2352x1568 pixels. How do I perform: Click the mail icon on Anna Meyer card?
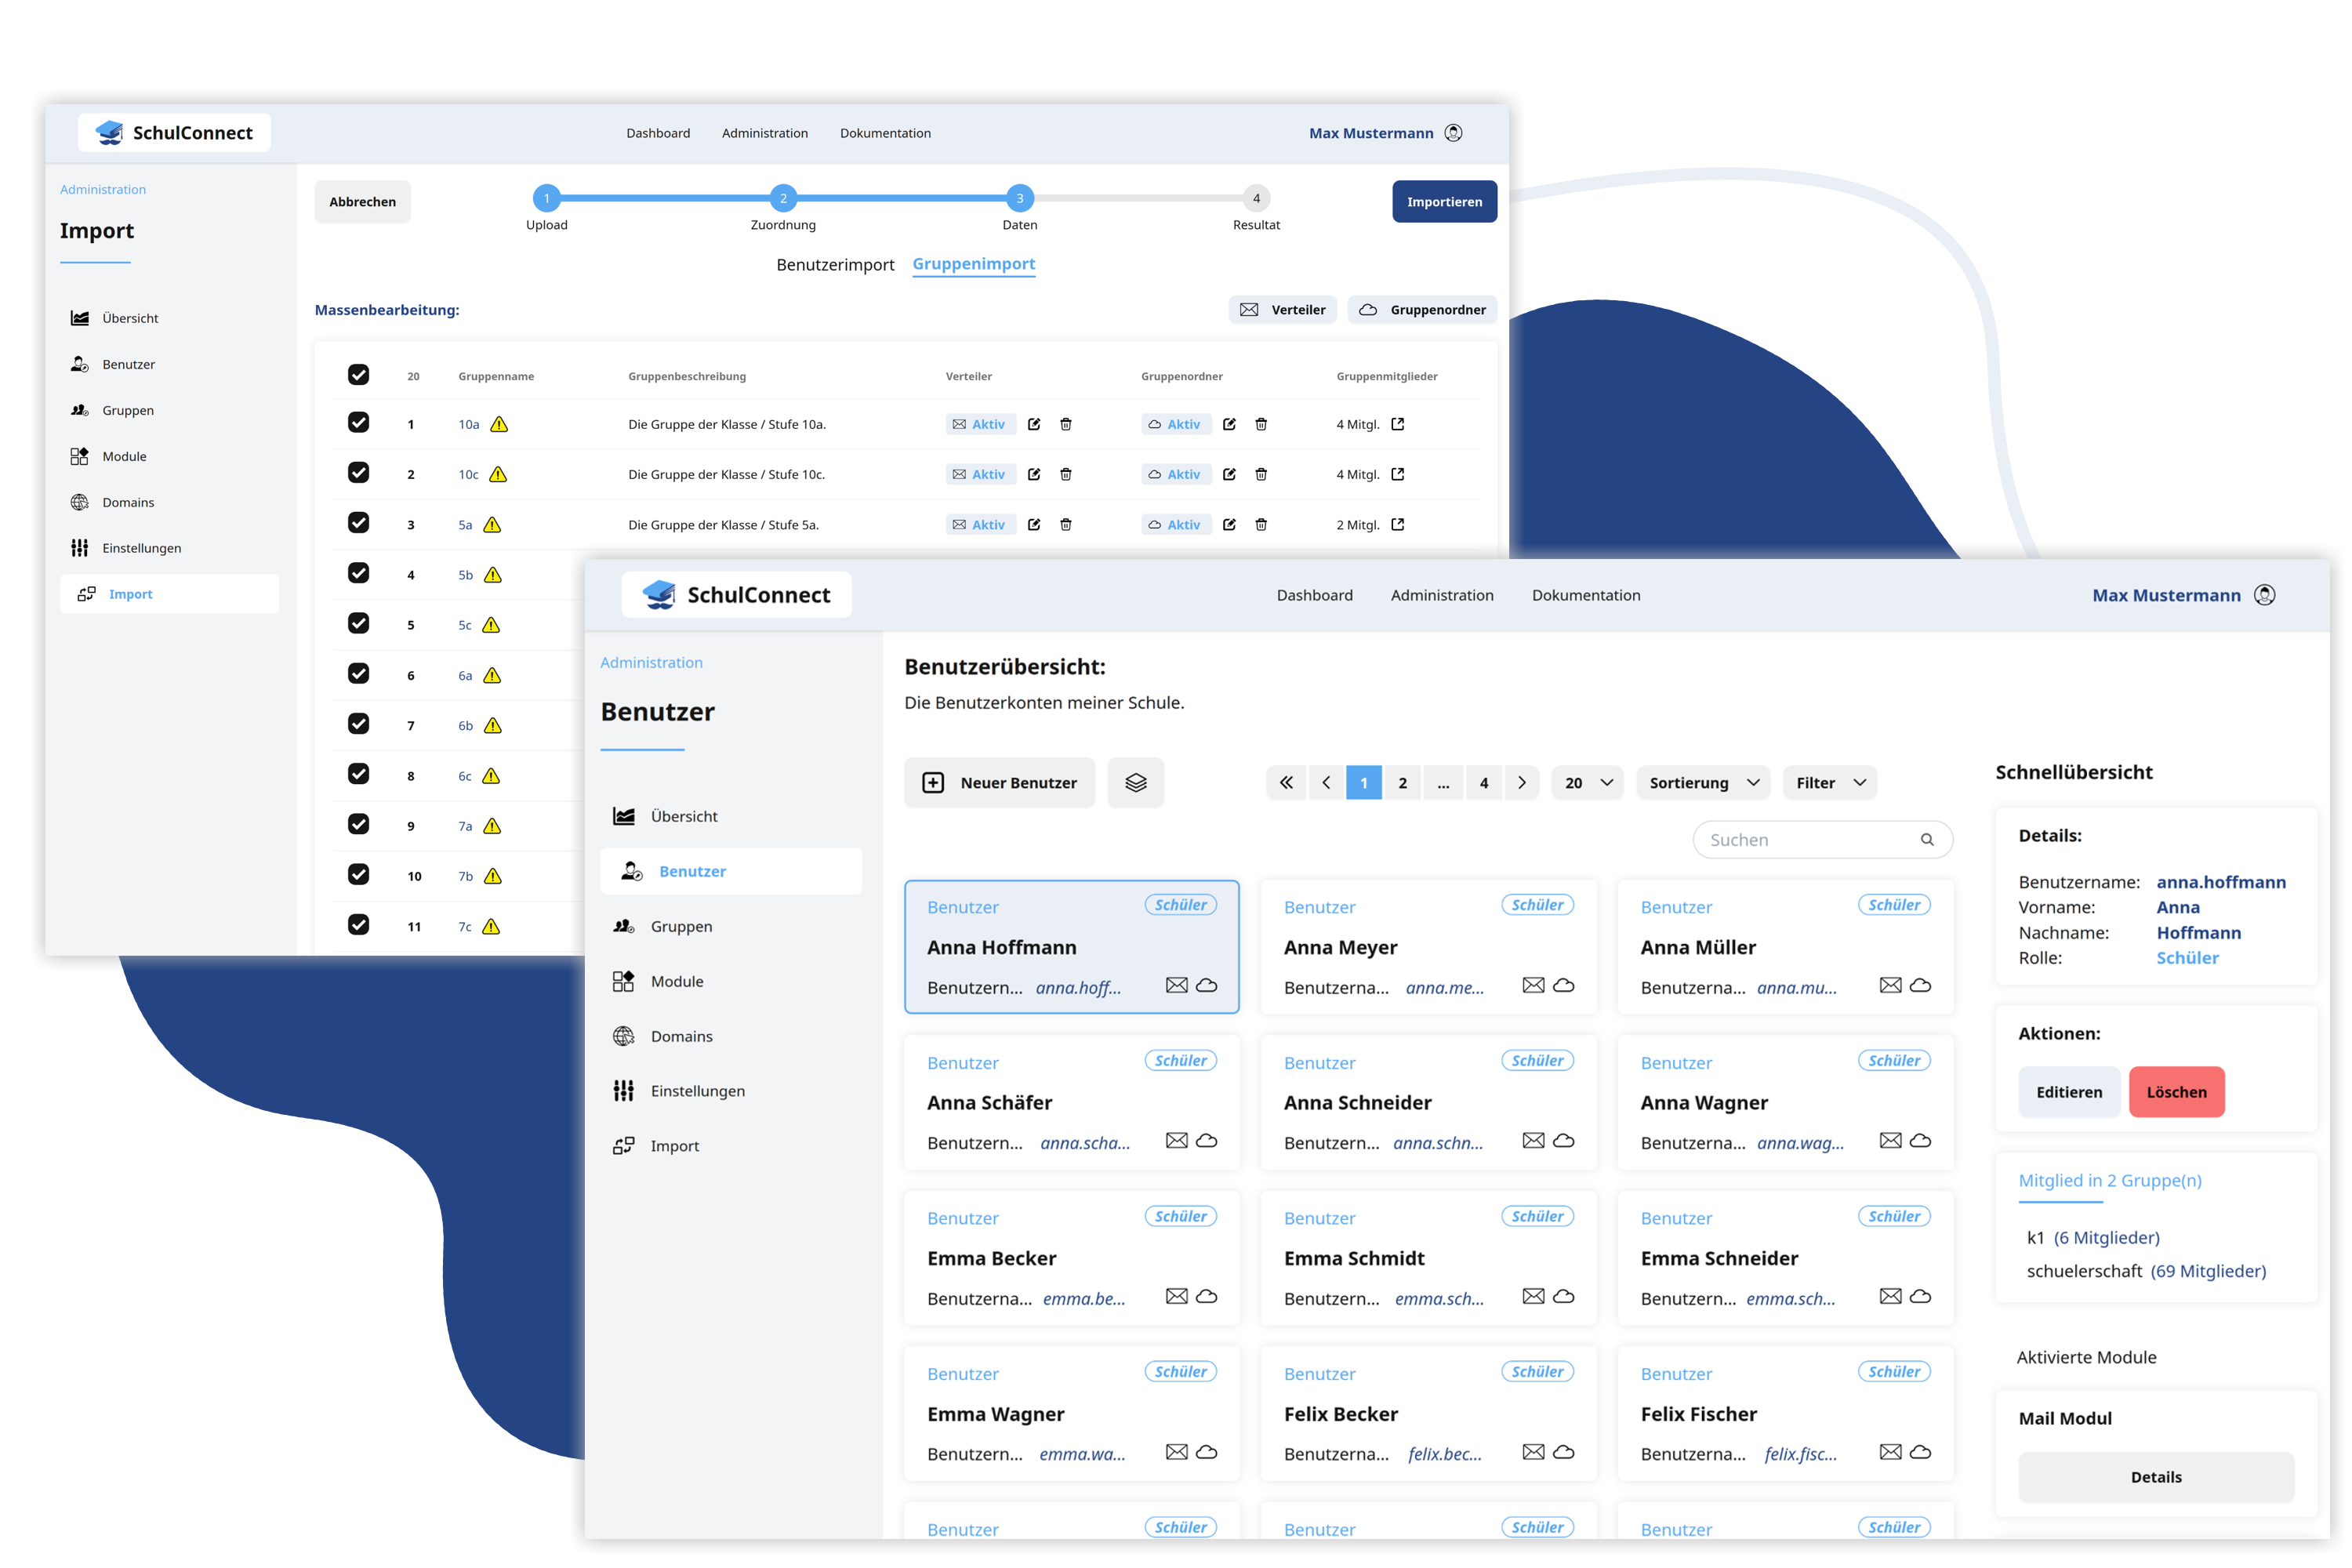pyautogui.click(x=1534, y=986)
